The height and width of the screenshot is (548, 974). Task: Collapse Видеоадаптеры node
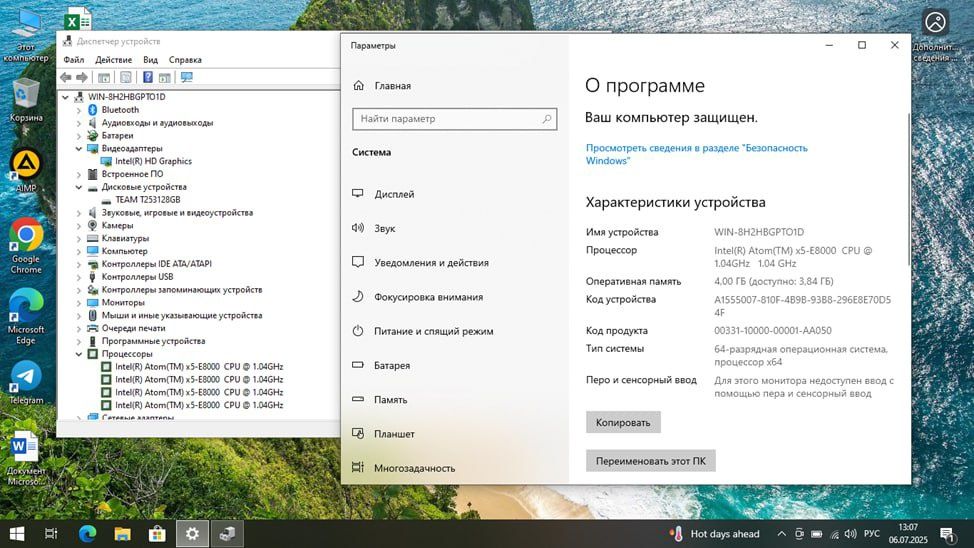pyautogui.click(x=79, y=148)
